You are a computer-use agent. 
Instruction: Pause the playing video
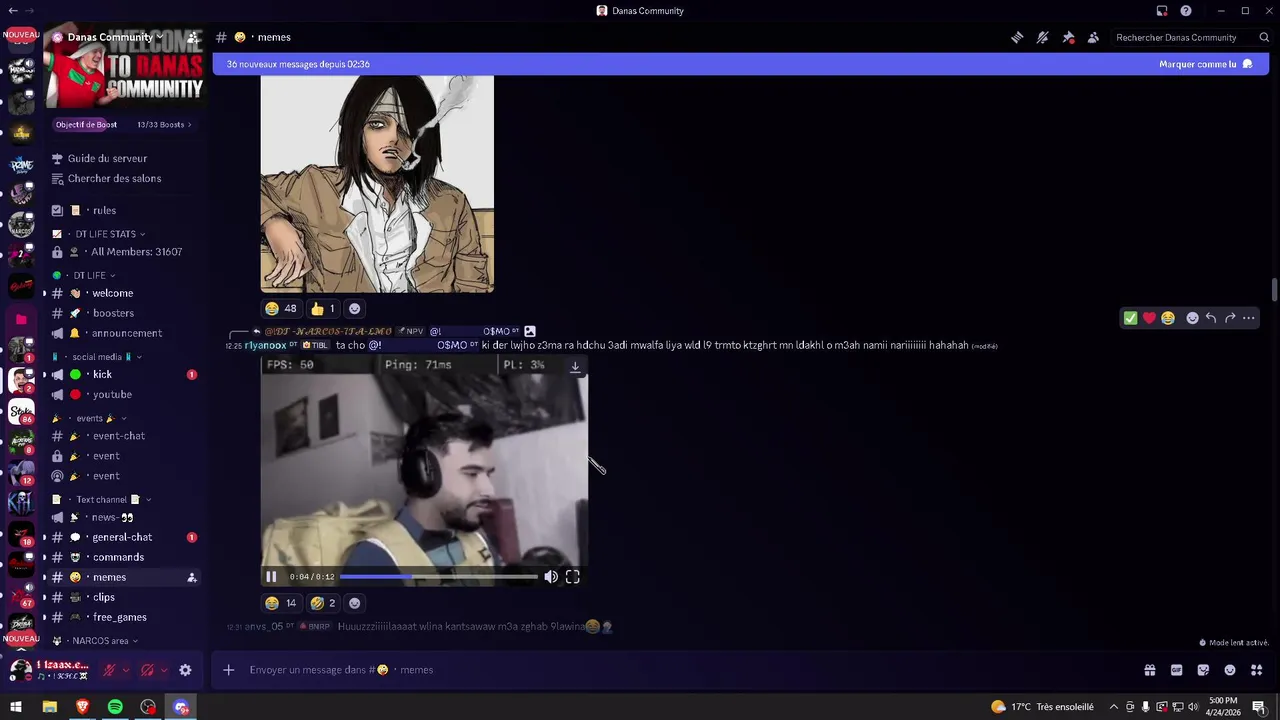coord(271,577)
